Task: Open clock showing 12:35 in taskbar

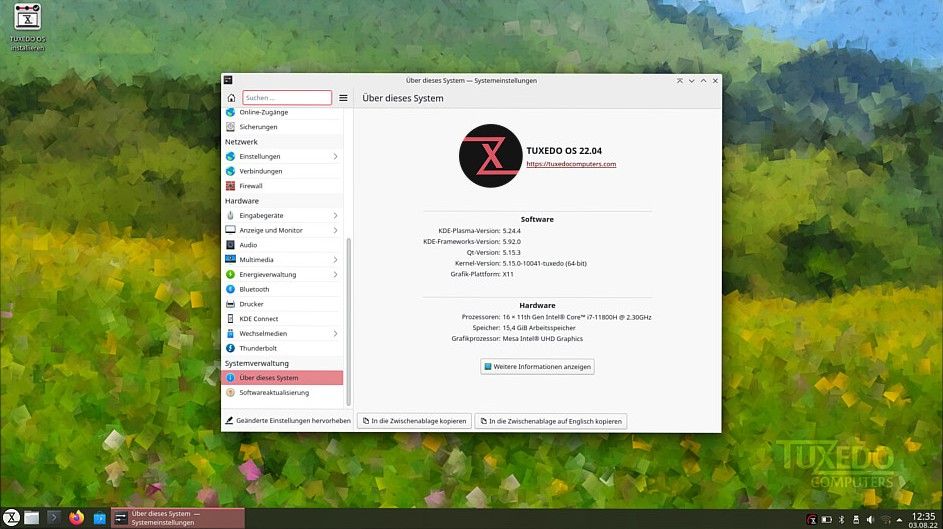Action: (923, 519)
